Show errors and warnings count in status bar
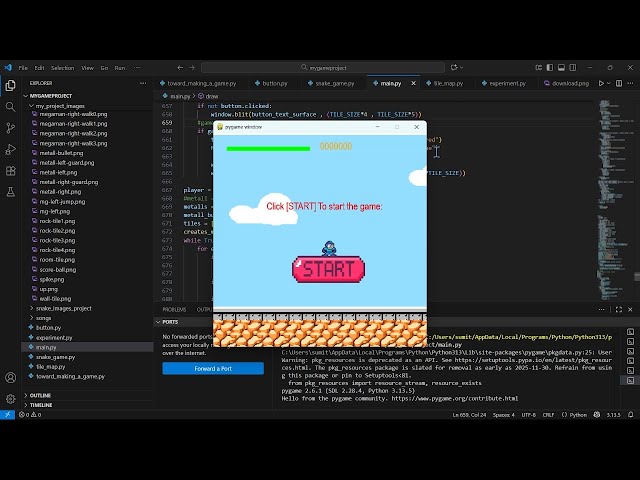This screenshot has width=640, height=480. point(30,415)
